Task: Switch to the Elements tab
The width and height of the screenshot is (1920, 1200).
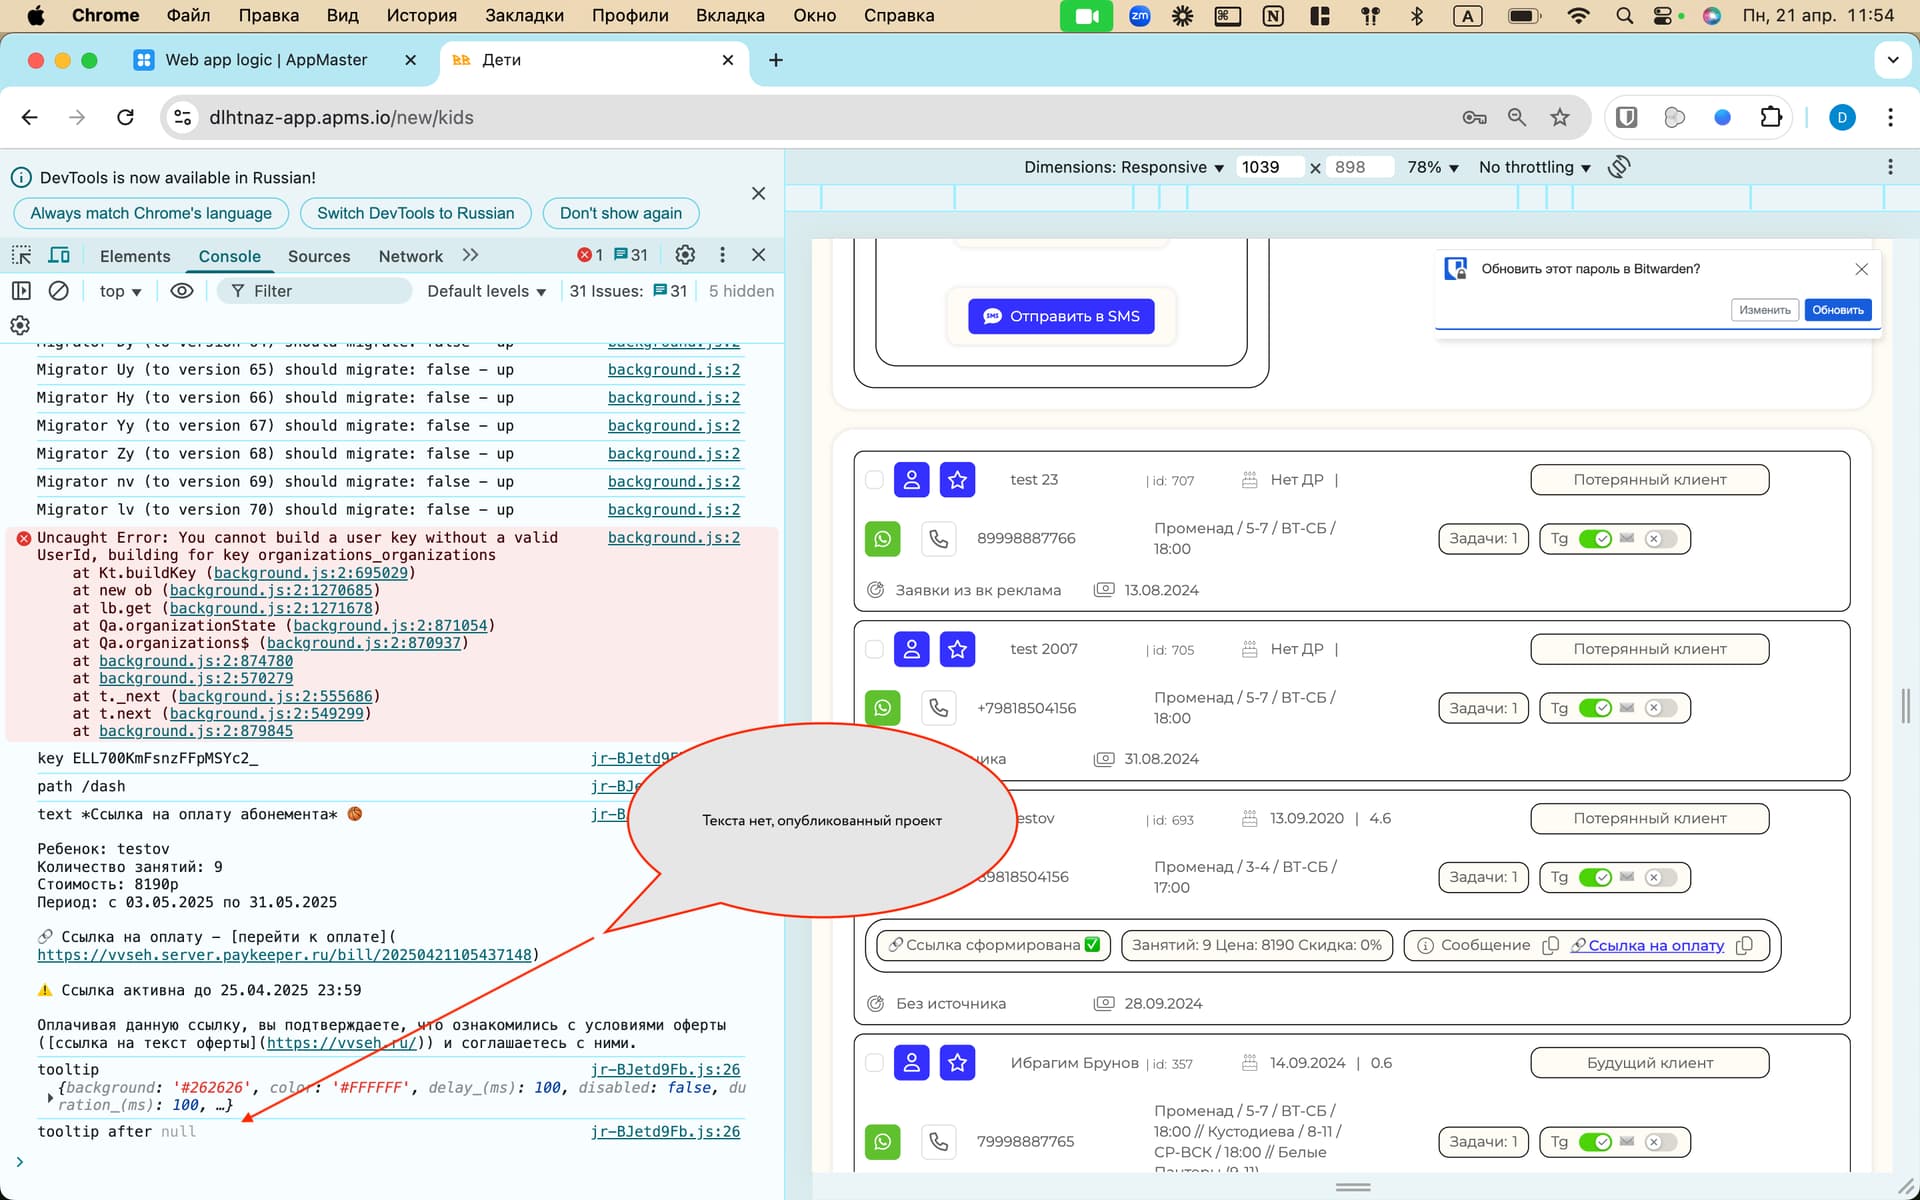Action: [x=135, y=256]
